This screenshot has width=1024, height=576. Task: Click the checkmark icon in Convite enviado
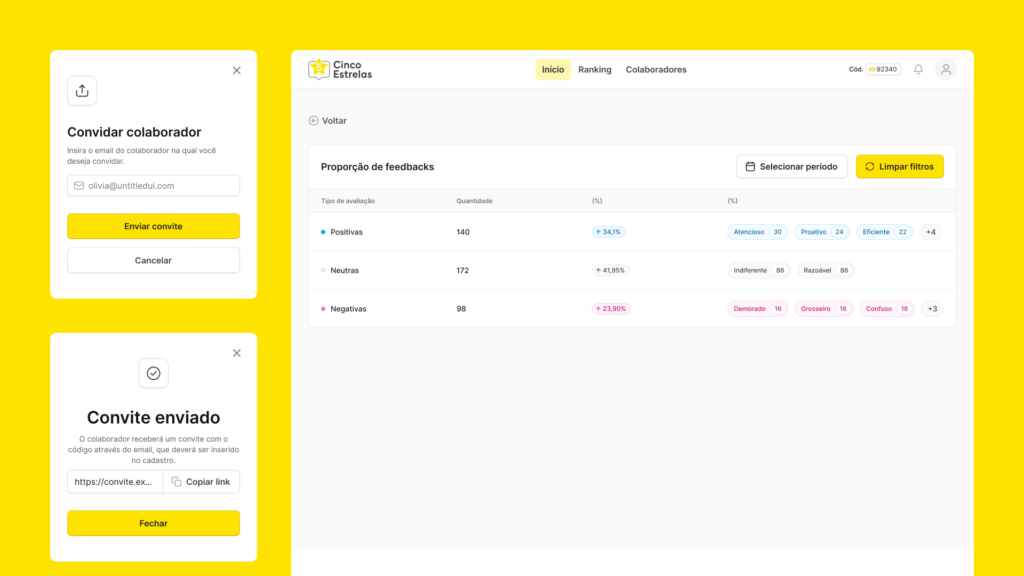pos(153,373)
